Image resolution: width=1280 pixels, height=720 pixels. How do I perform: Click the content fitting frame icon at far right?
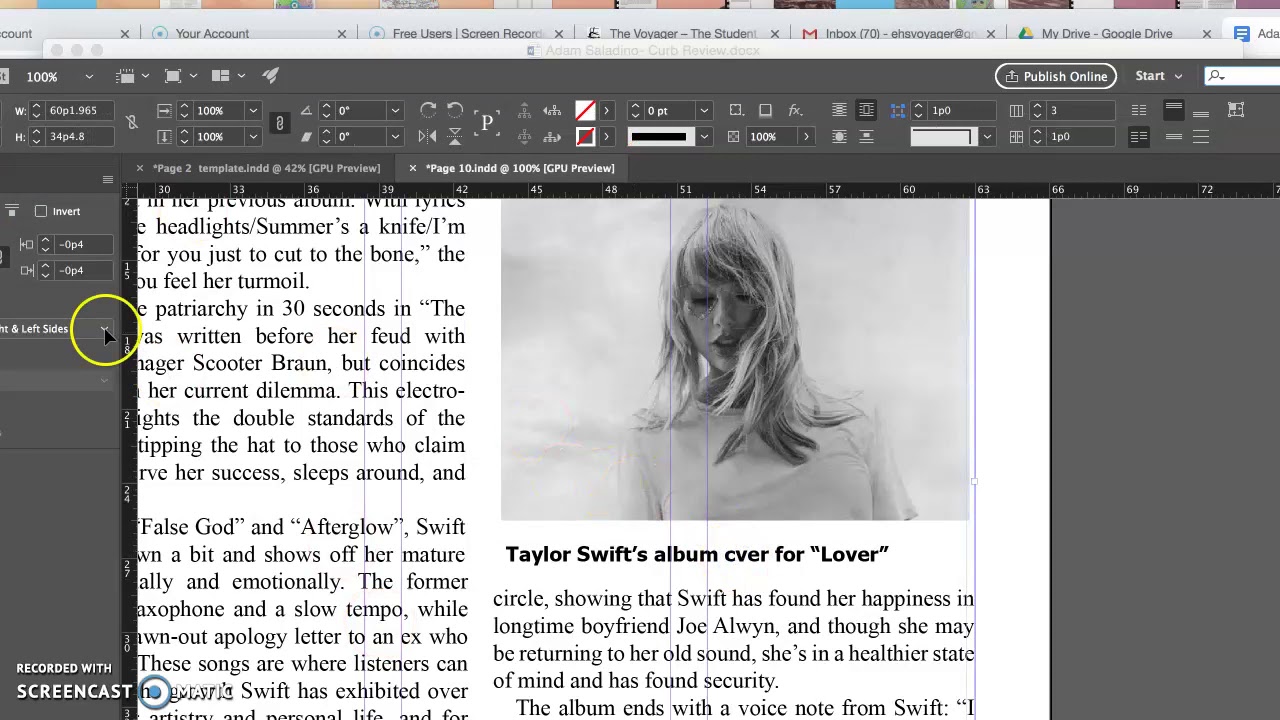[1236, 110]
